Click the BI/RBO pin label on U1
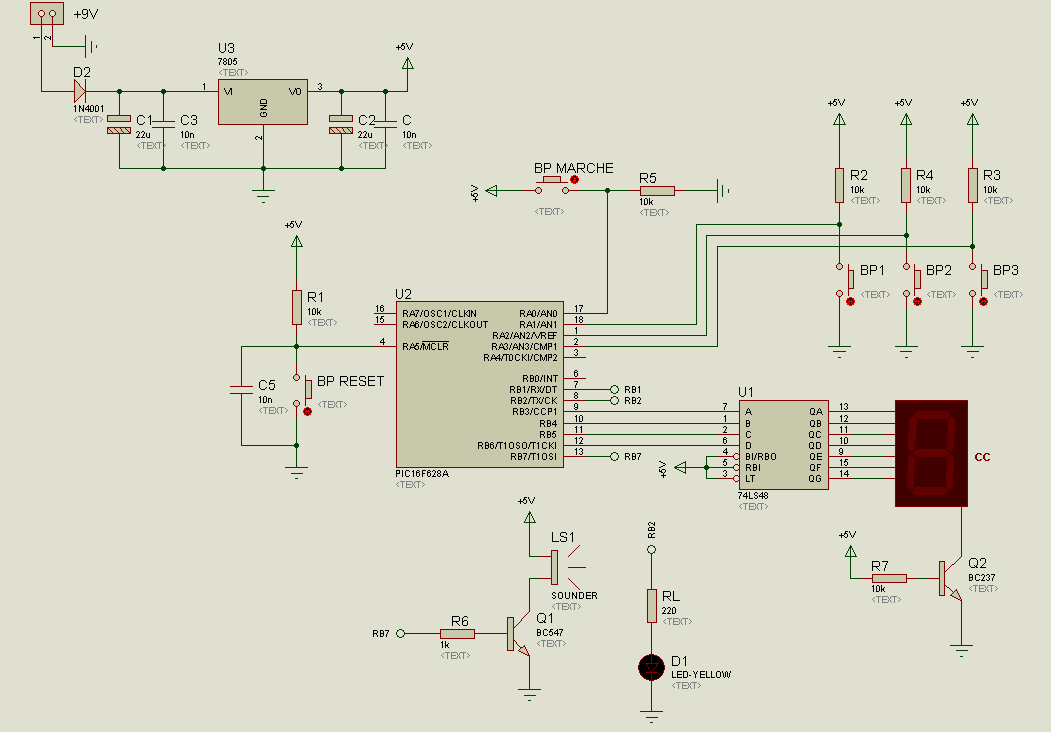 761,457
